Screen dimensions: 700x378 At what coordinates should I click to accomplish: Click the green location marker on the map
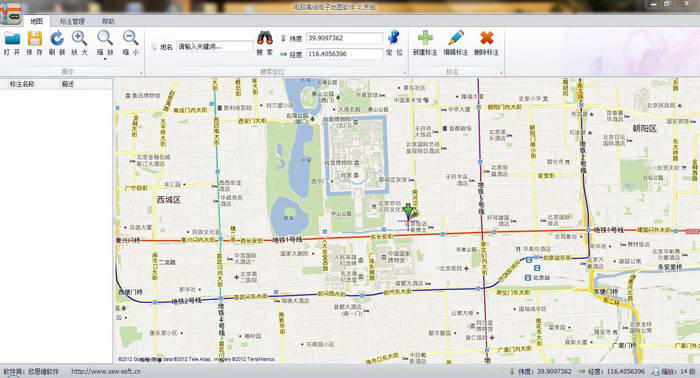(408, 211)
